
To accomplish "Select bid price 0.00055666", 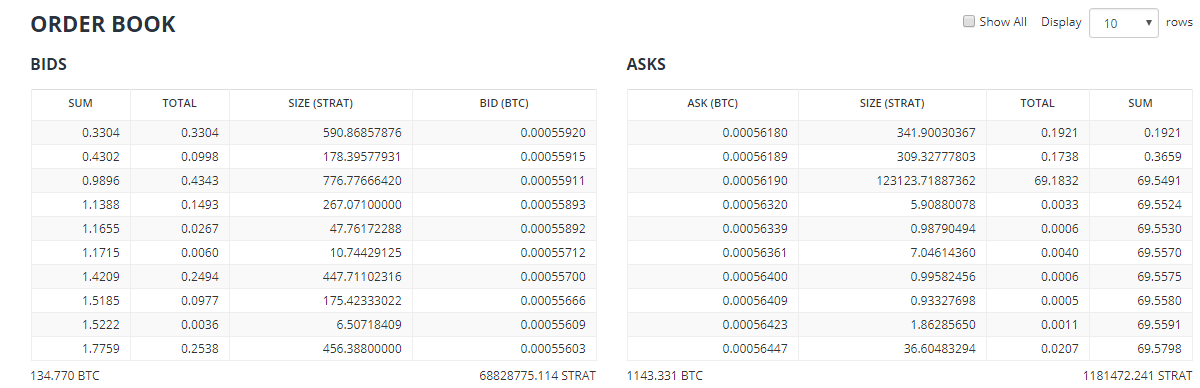I will [552, 301].
